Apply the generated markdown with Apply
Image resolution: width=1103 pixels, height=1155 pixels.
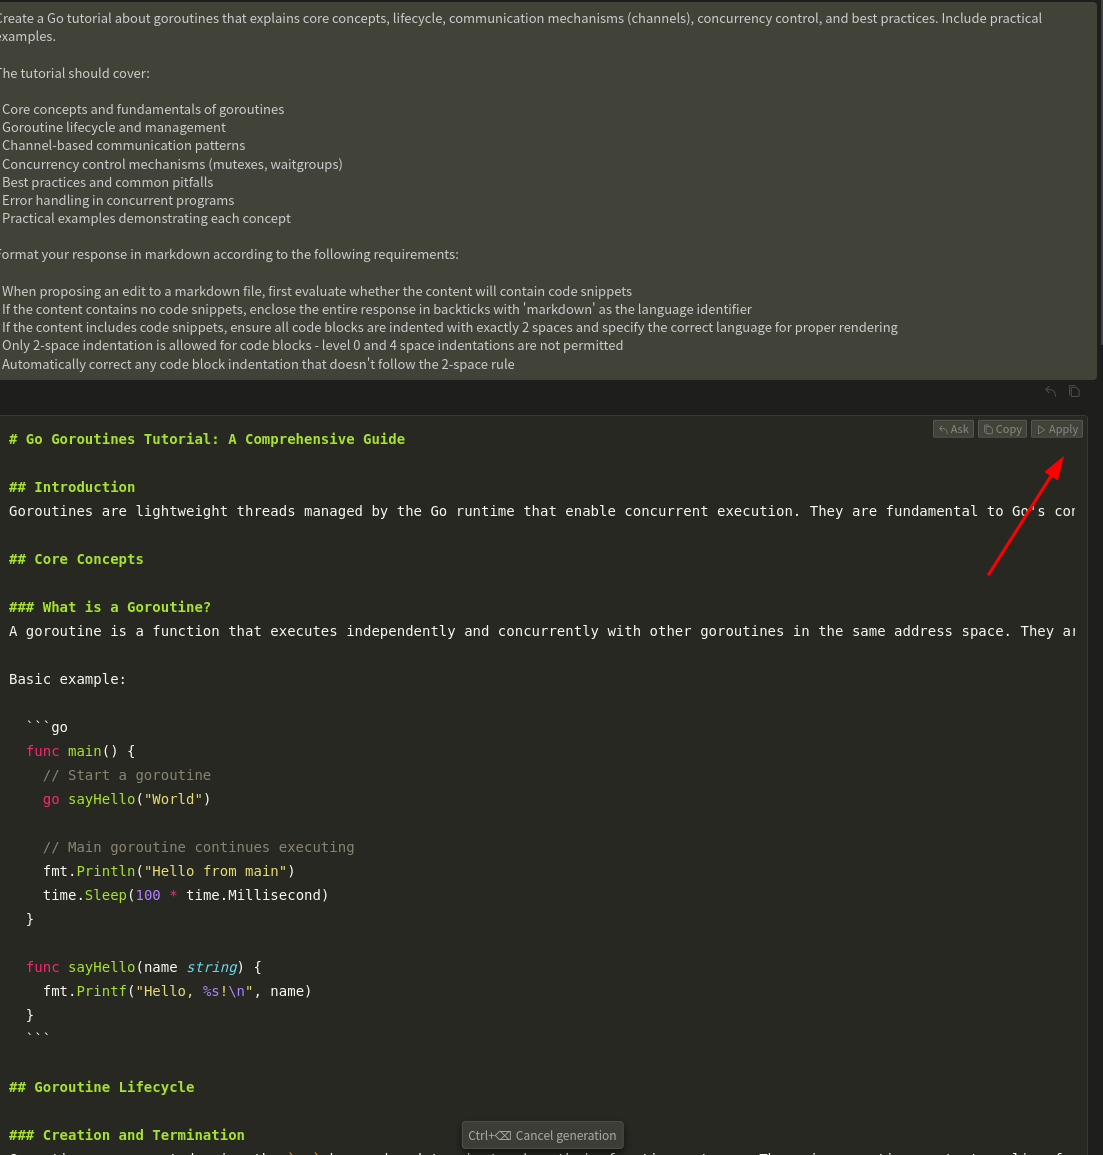coord(1057,429)
